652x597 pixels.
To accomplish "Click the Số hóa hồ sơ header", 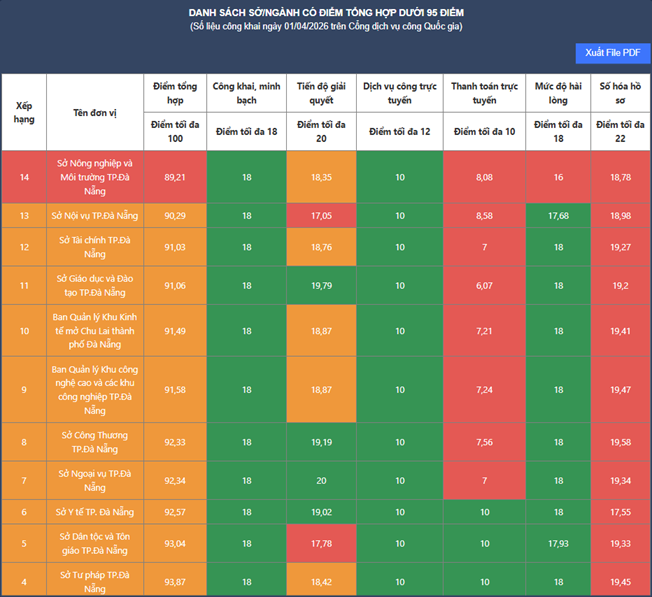I will click(620, 93).
